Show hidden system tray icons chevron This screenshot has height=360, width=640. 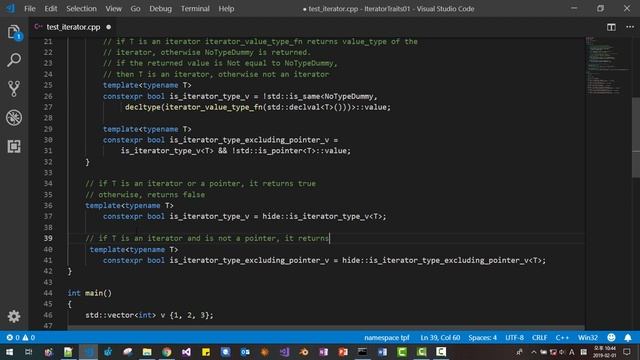[x=533, y=352]
